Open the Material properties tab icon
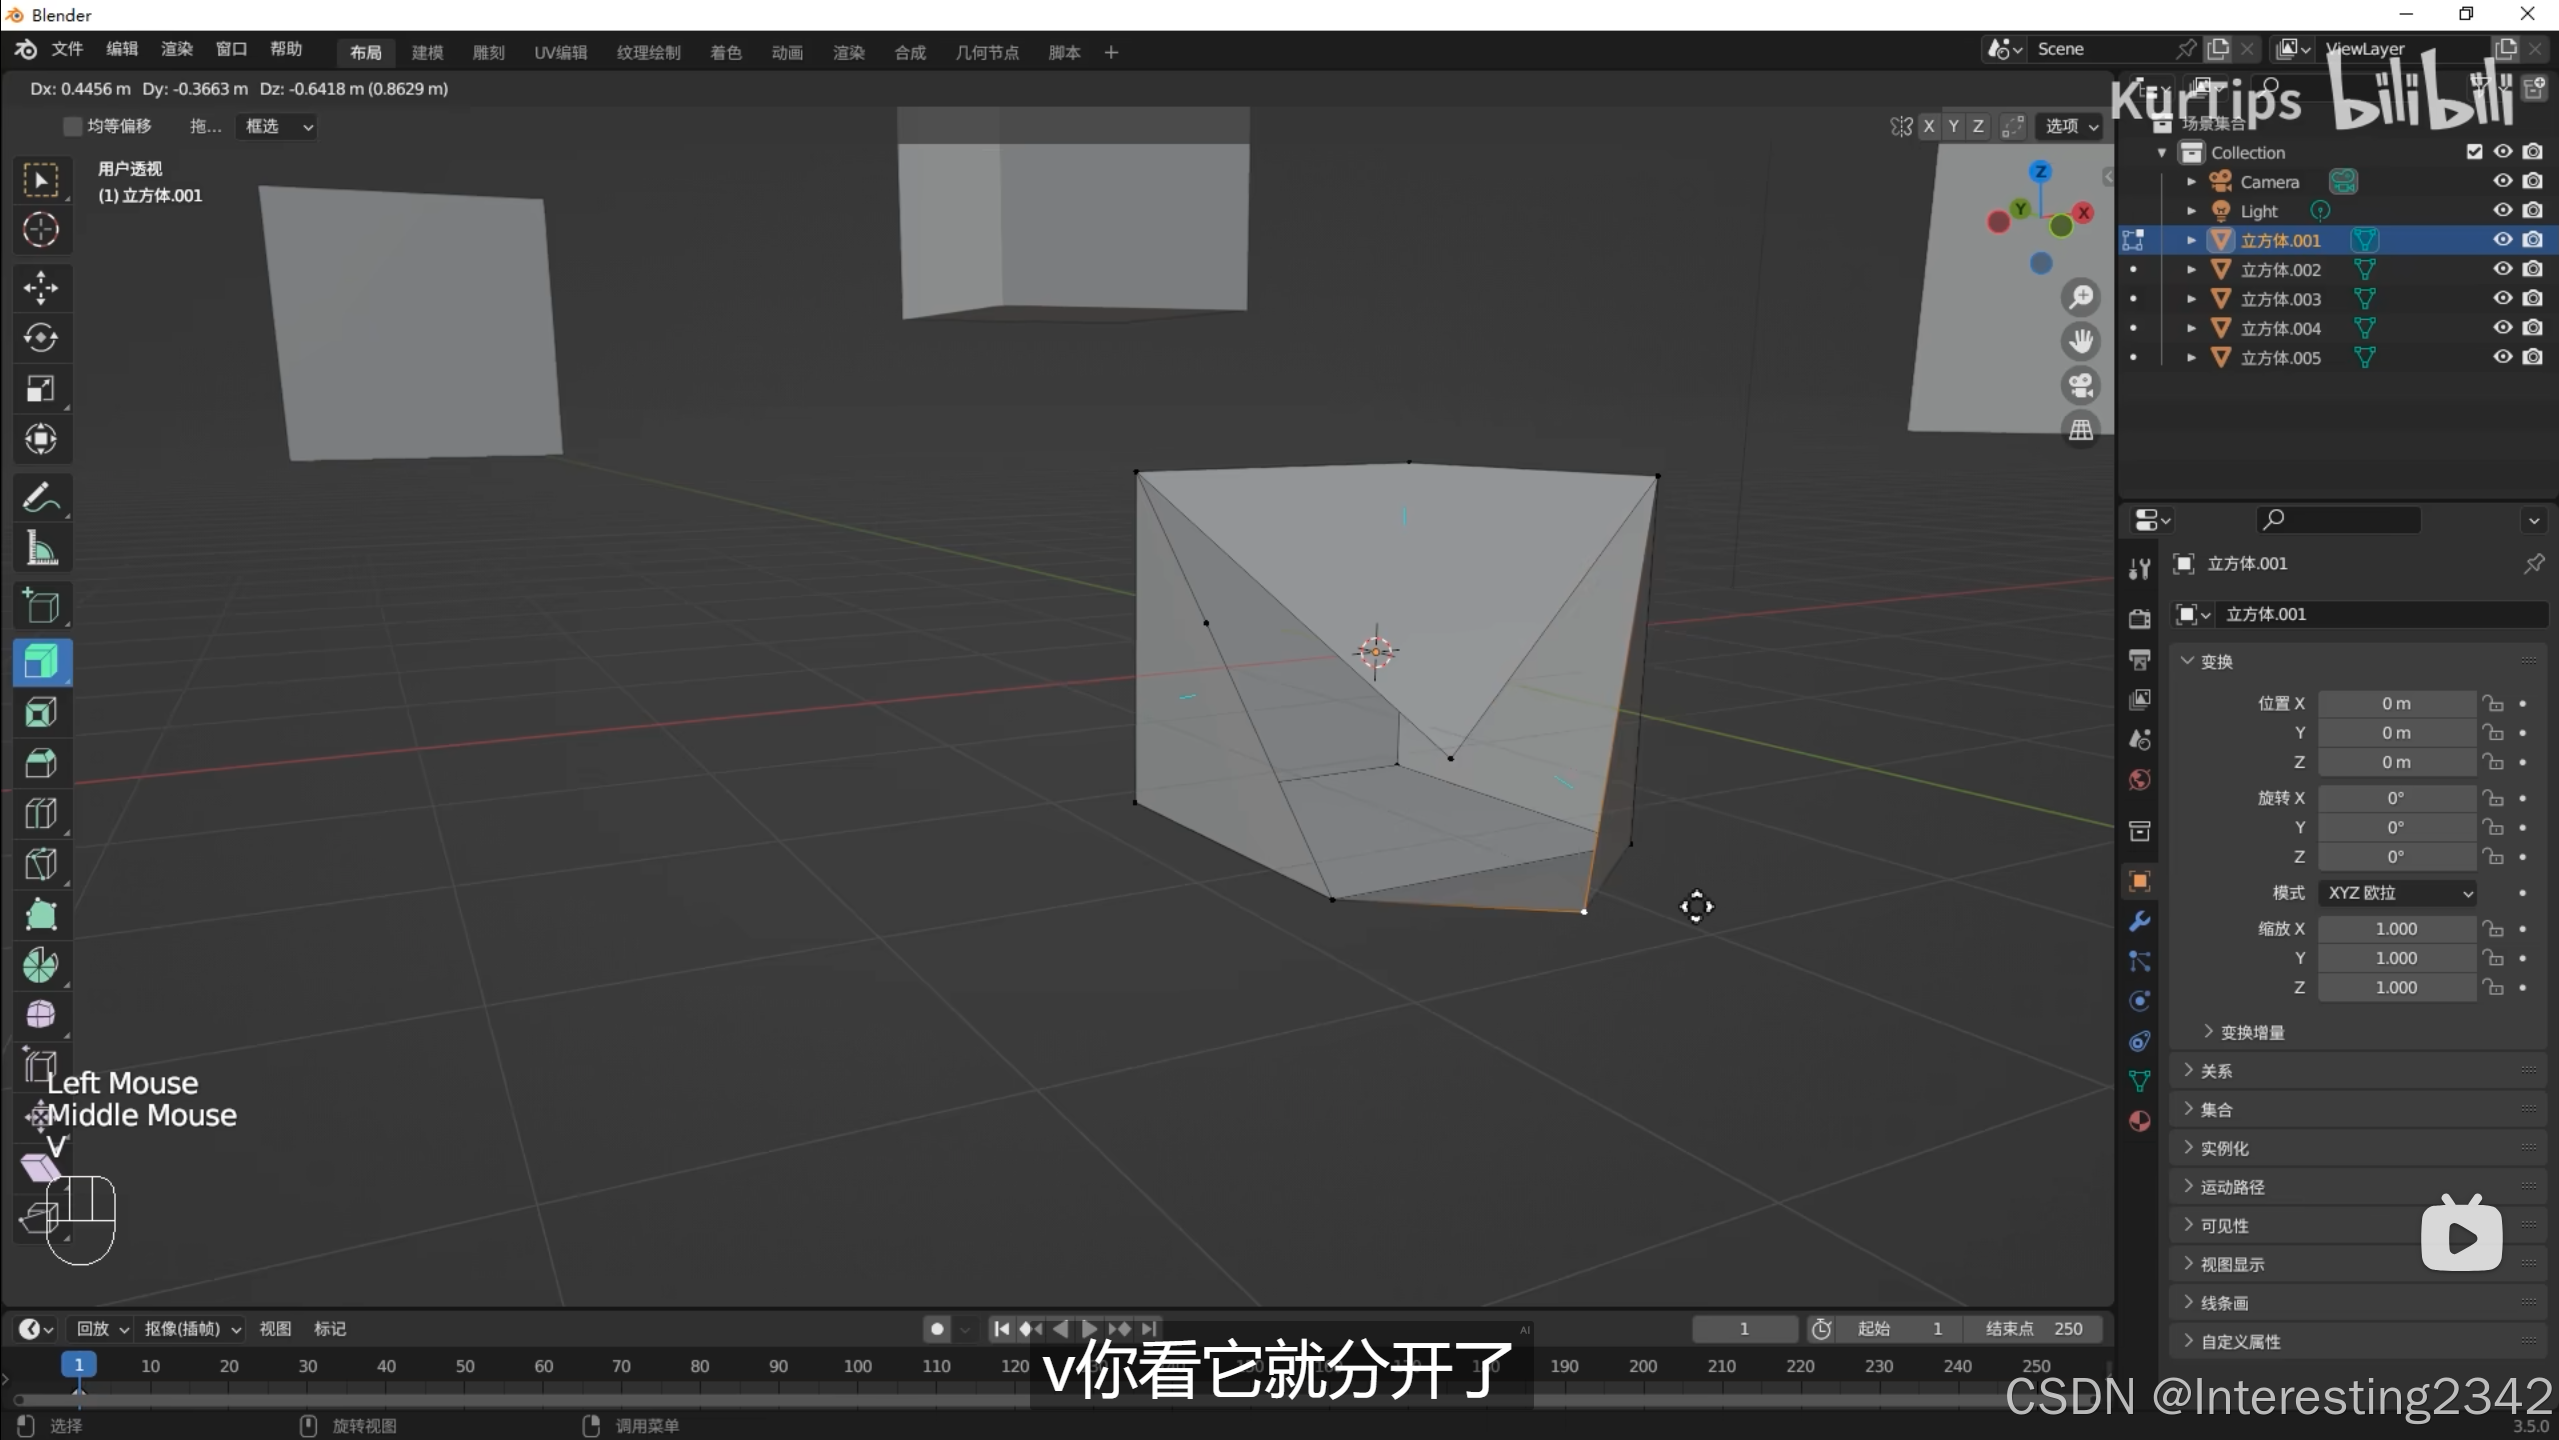 click(2139, 1121)
